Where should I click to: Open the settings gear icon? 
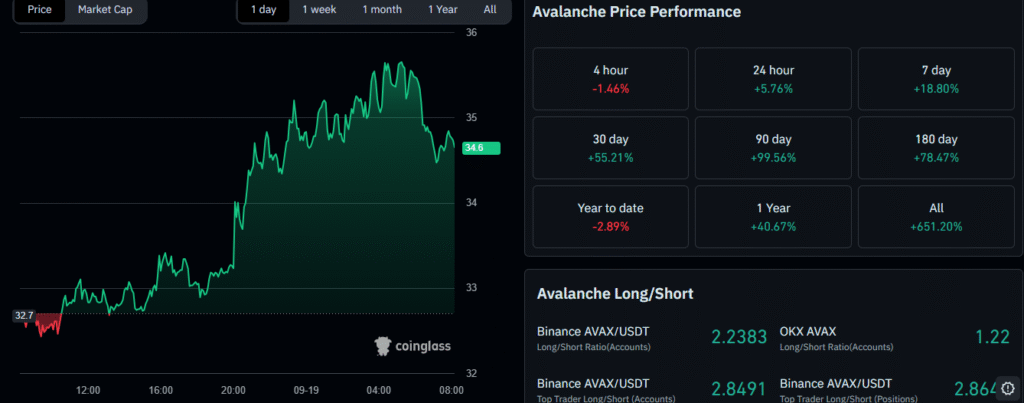(x=1007, y=387)
